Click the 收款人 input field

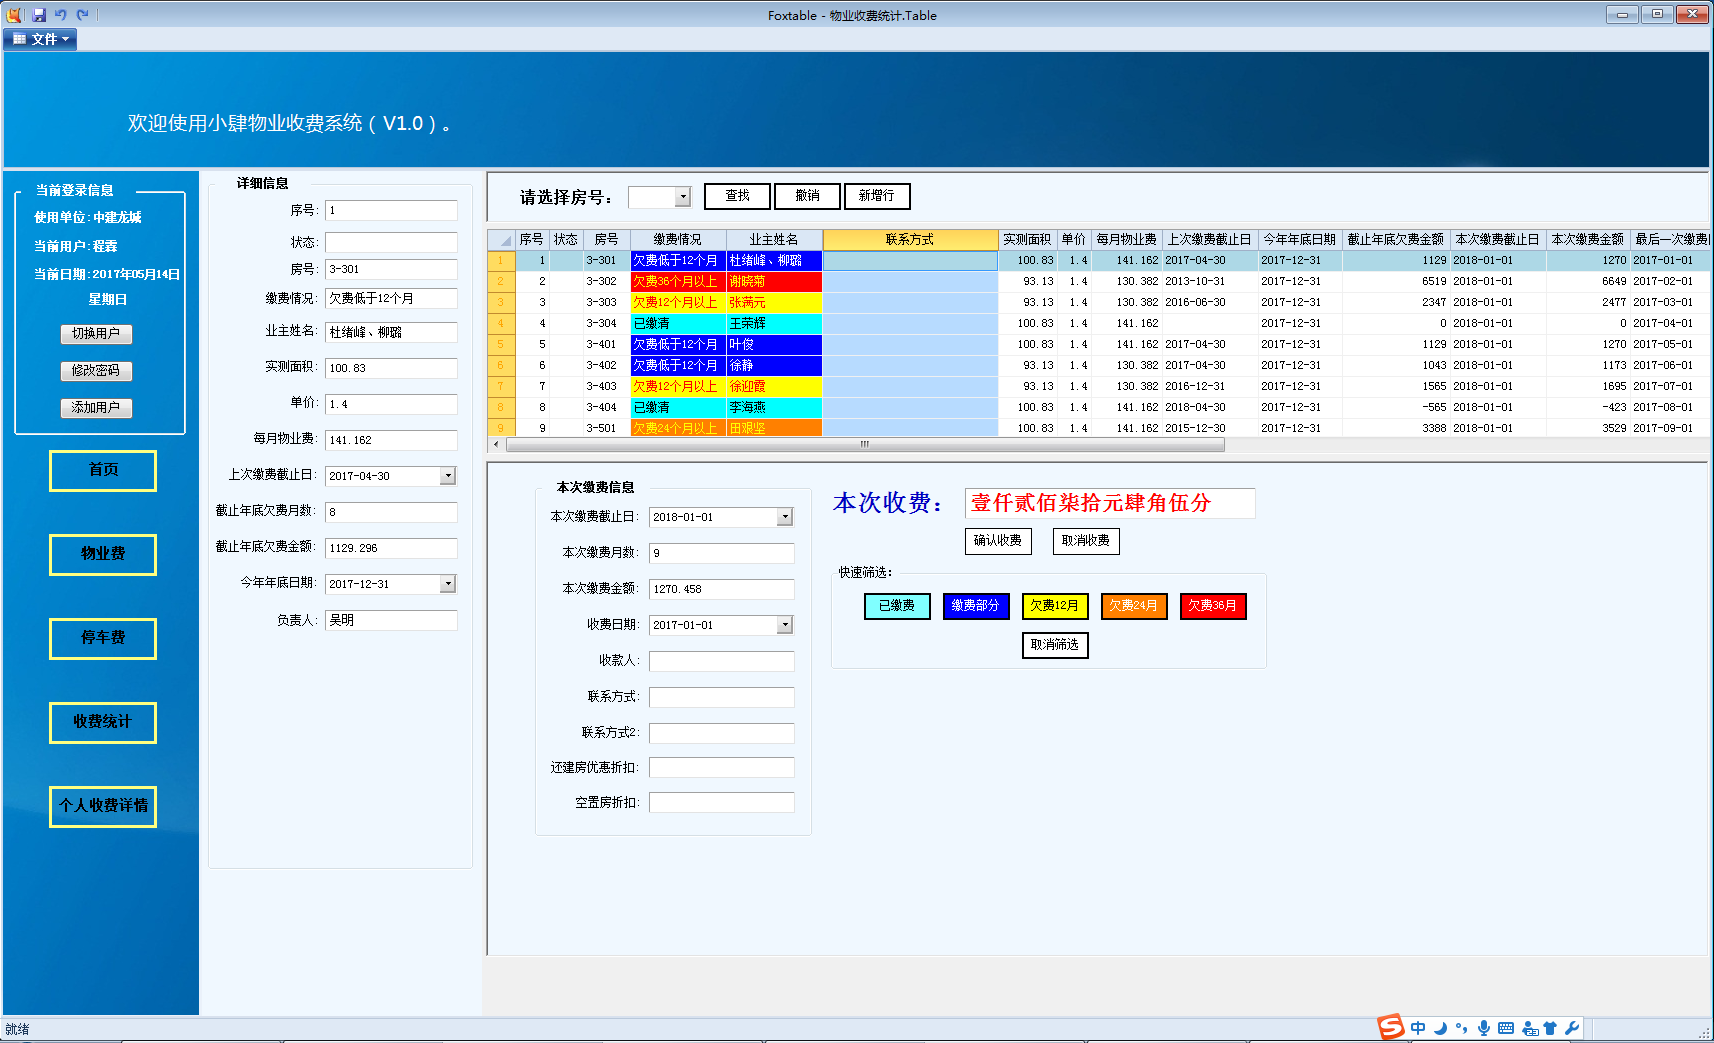tap(722, 661)
